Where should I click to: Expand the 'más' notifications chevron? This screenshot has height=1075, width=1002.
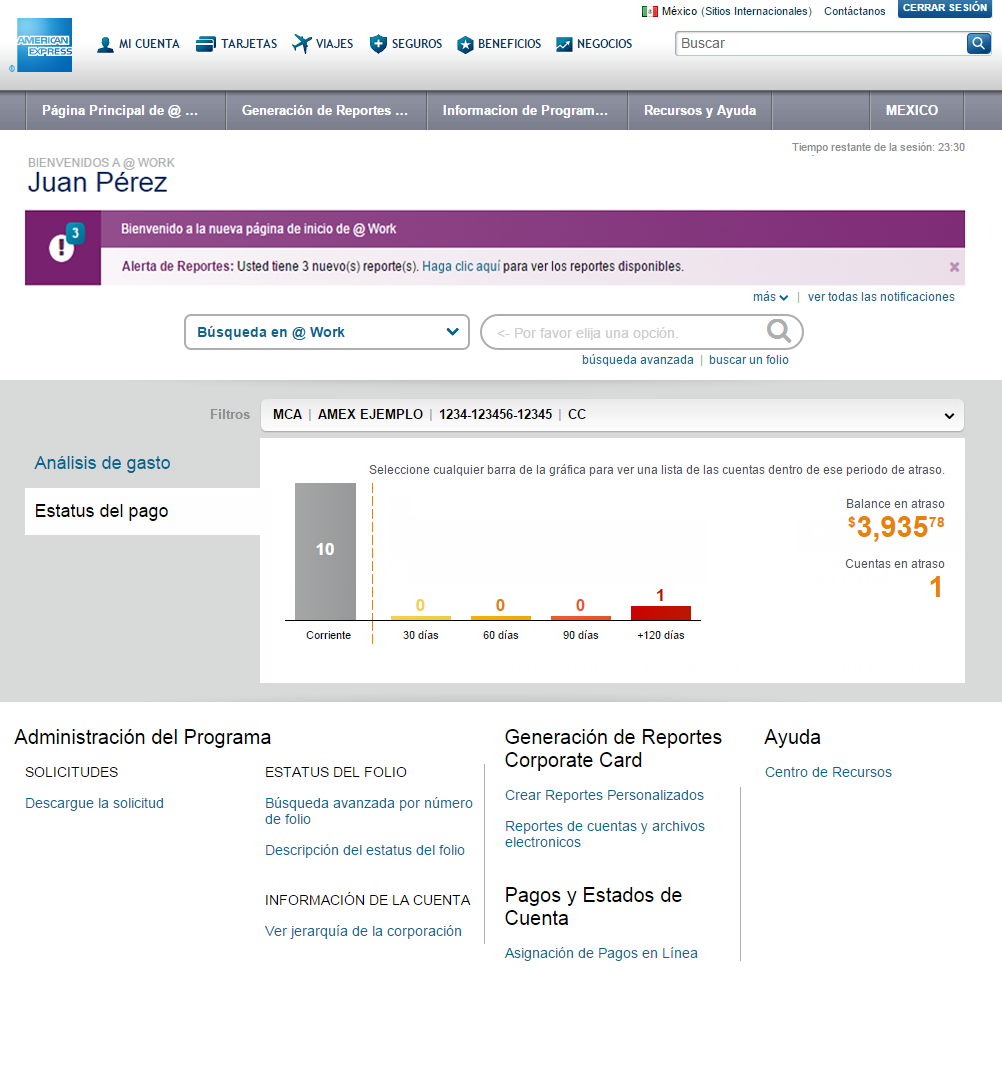pyautogui.click(x=783, y=298)
